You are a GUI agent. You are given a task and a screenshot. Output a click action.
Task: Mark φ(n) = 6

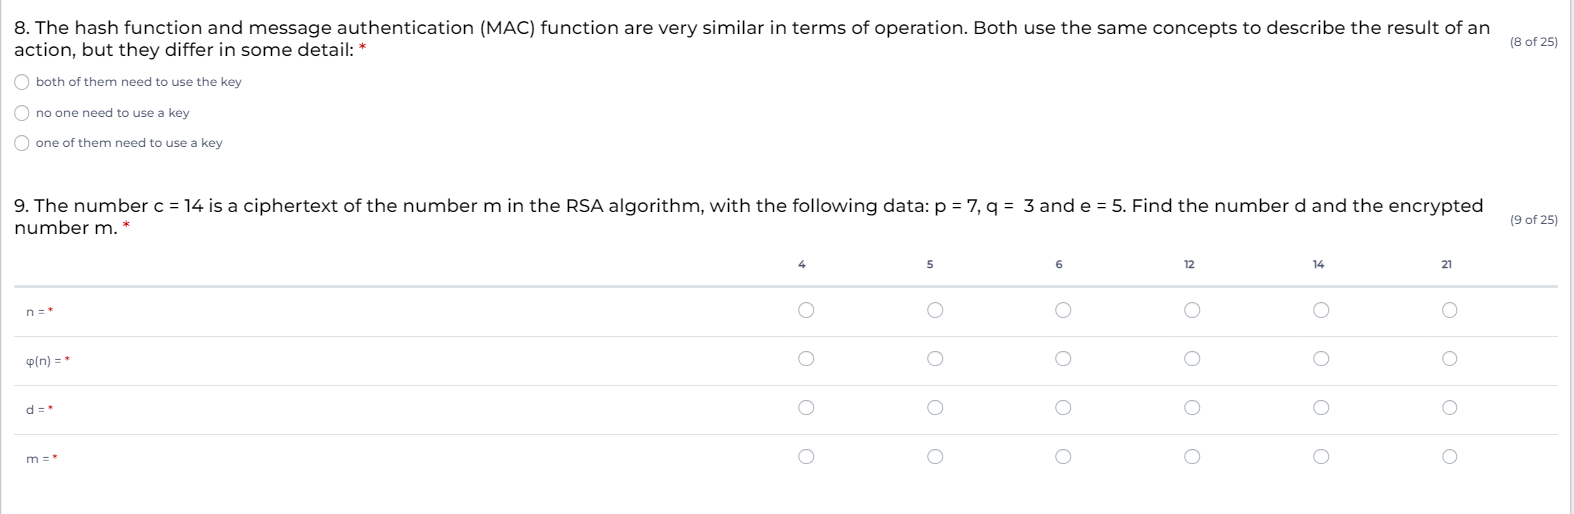coord(1063,359)
